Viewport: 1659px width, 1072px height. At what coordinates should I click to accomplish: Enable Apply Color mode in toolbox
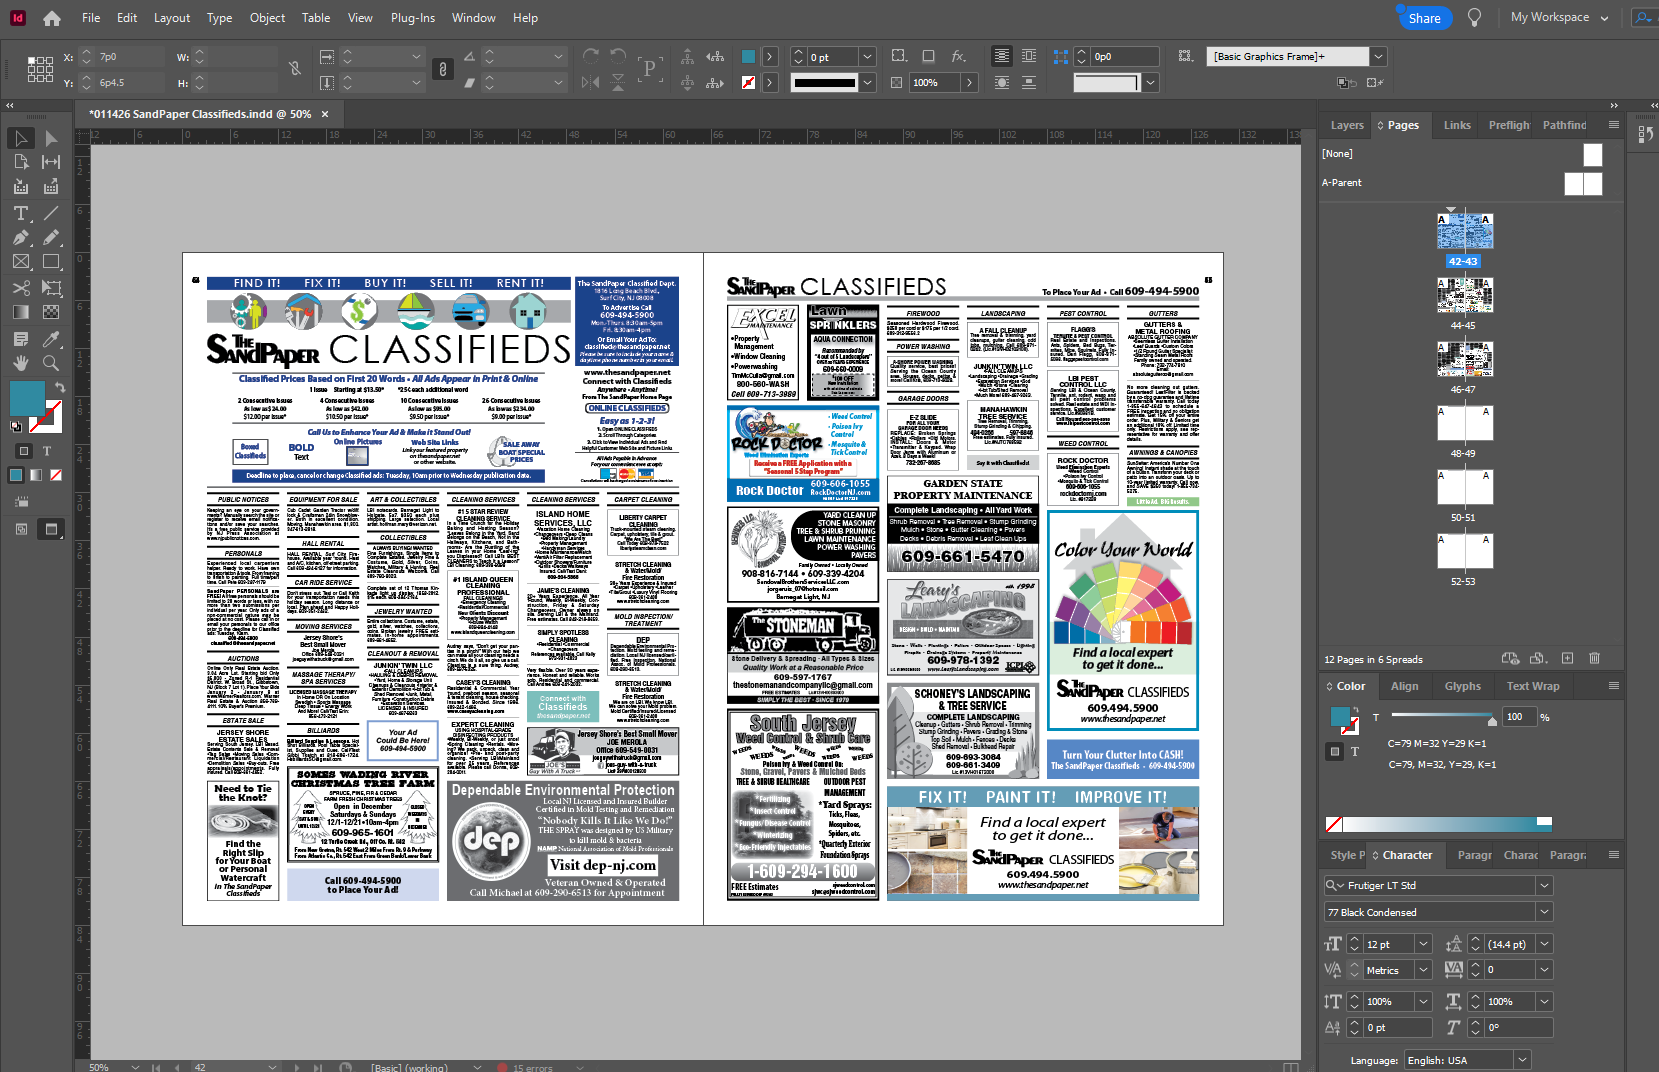tap(16, 475)
